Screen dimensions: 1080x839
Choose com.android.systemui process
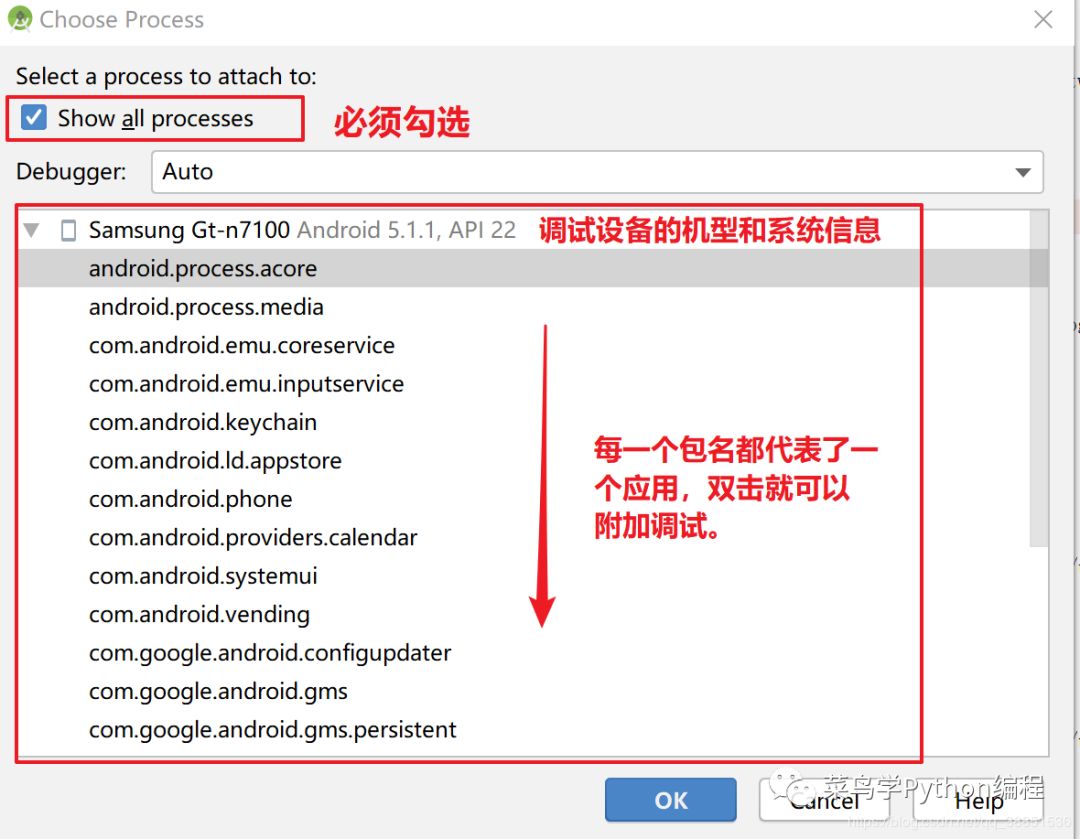click(523, 576)
